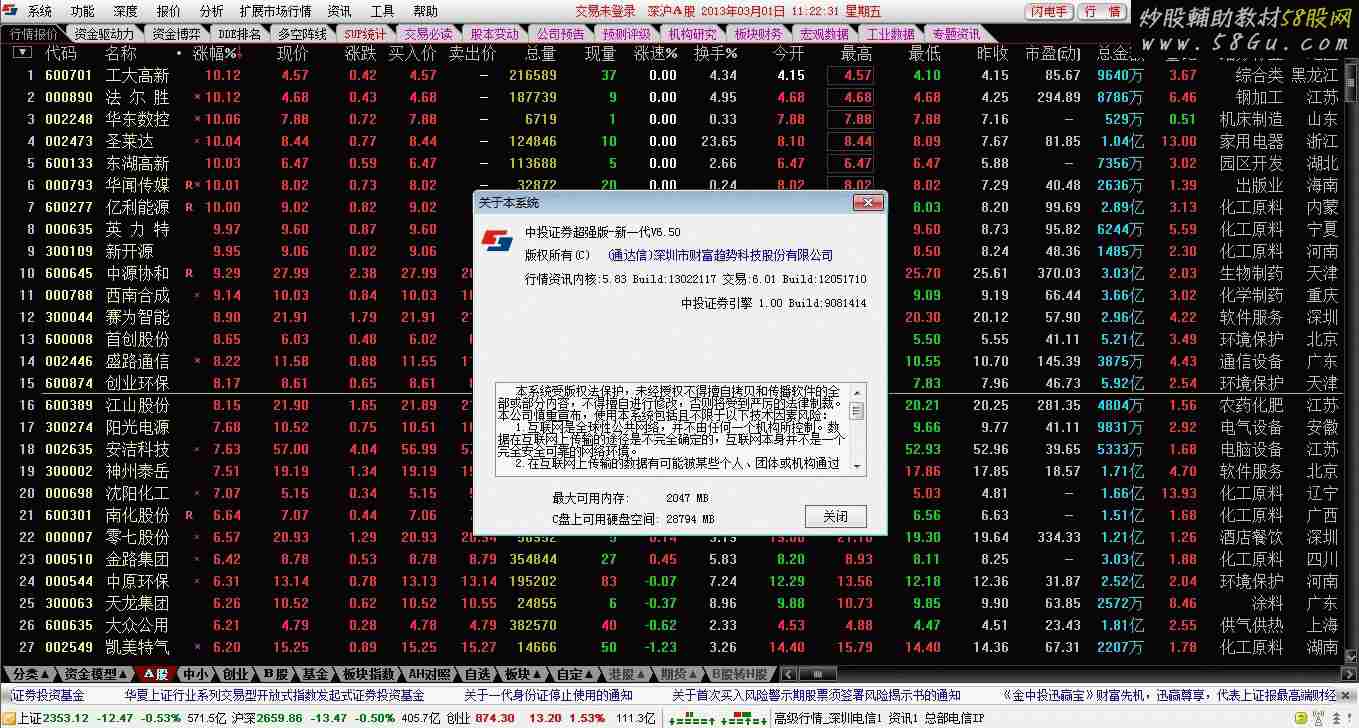Select the 基金 bottom tab
The width and height of the screenshot is (1359, 728).
pyautogui.click(x=314, y=674)
